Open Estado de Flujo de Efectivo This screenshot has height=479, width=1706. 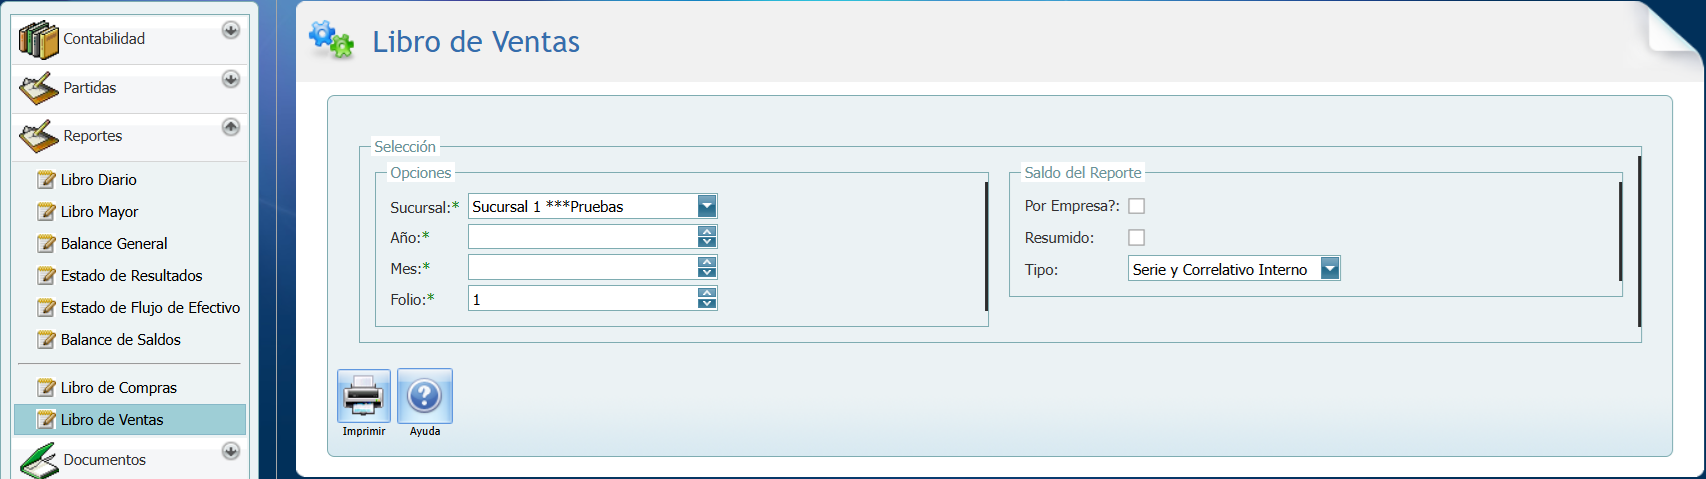pos(150,308)
